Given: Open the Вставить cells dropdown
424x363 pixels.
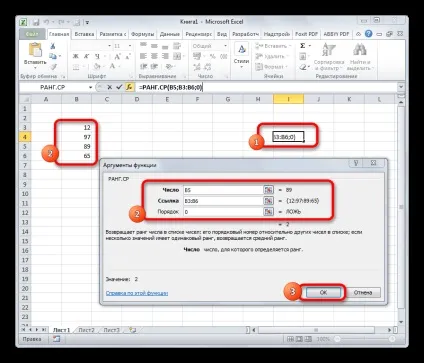Looking at the screenshot, I should point(273,46).
